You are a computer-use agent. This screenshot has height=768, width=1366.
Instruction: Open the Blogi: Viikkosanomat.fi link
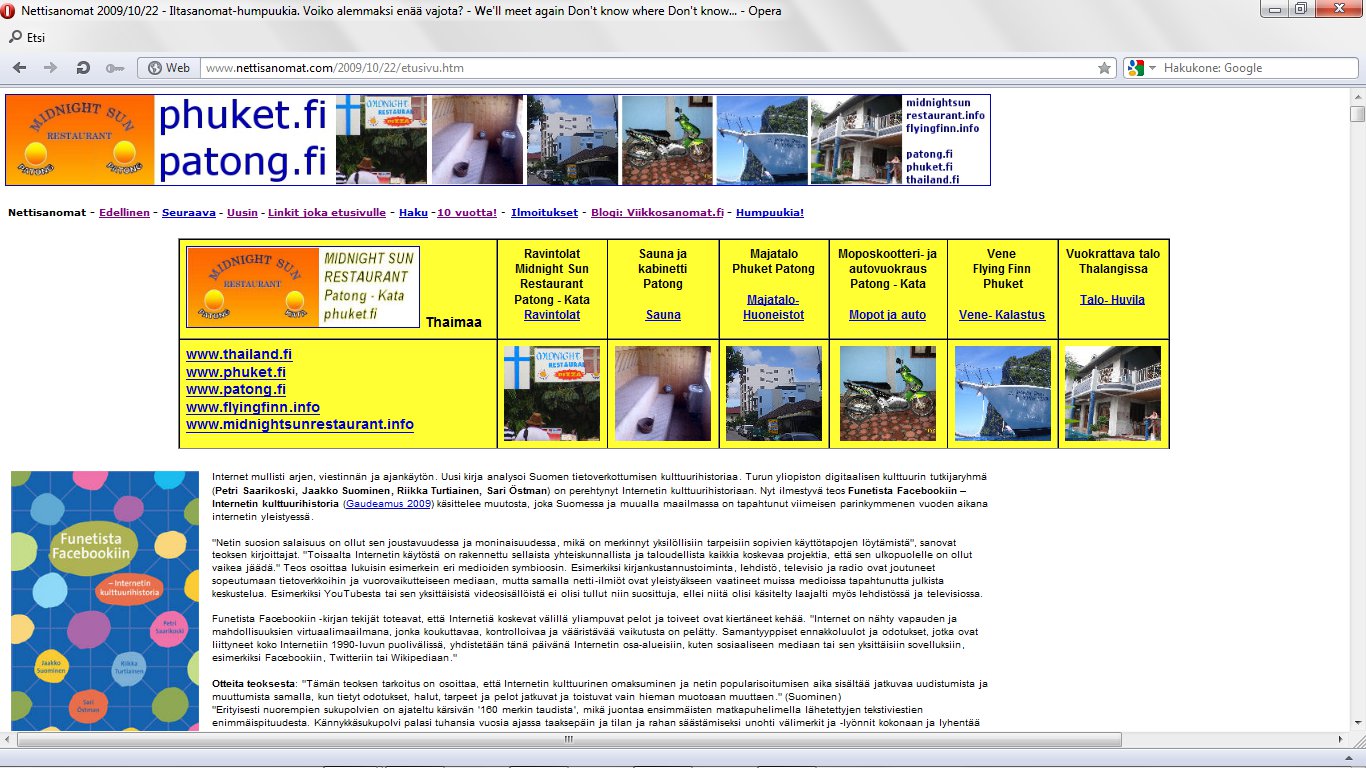click(x=656, y=213)
